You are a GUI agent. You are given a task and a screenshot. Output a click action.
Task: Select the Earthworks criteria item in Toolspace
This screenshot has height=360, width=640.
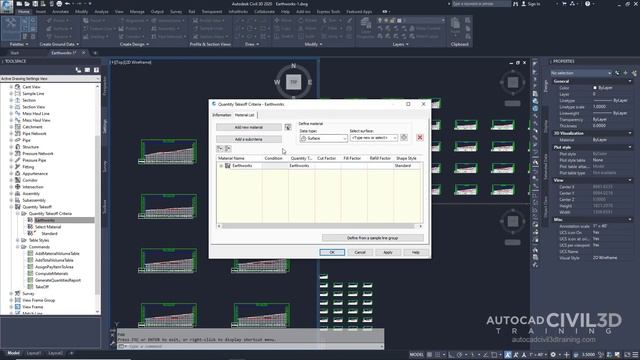pyautogui.click(x=44, y=220)
